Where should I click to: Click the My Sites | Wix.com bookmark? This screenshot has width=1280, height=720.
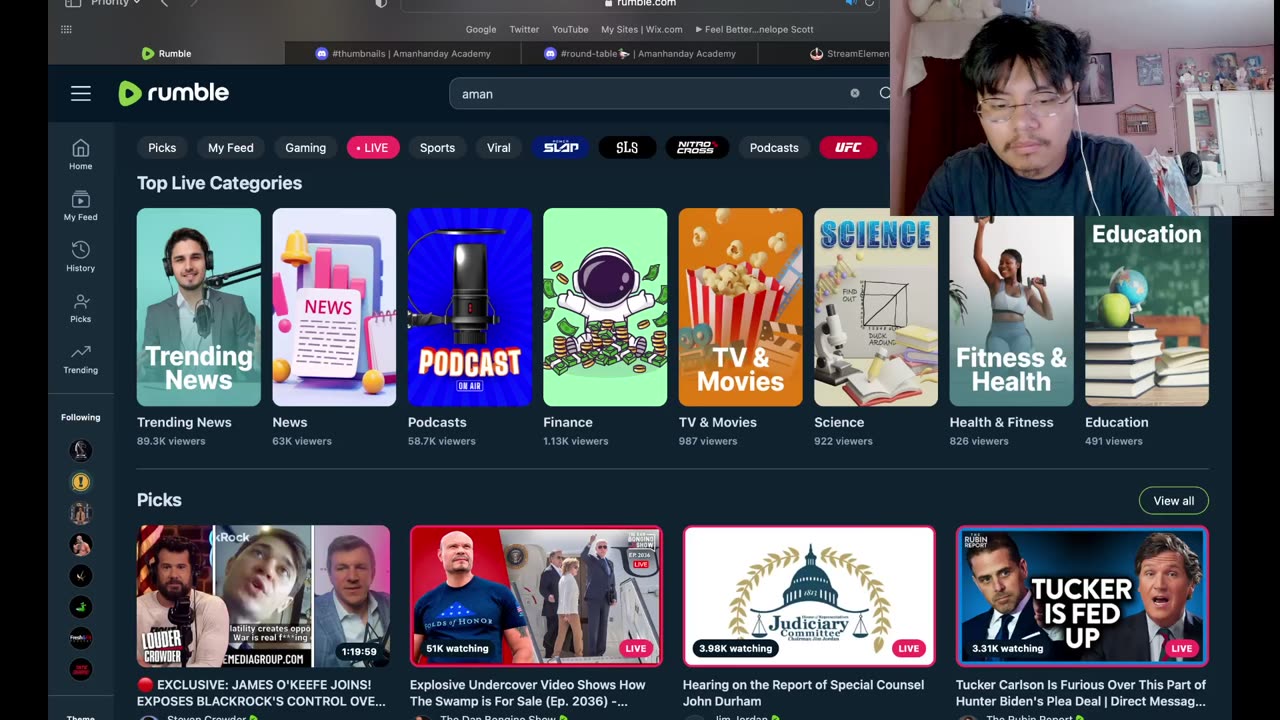(x=642, y=29)
